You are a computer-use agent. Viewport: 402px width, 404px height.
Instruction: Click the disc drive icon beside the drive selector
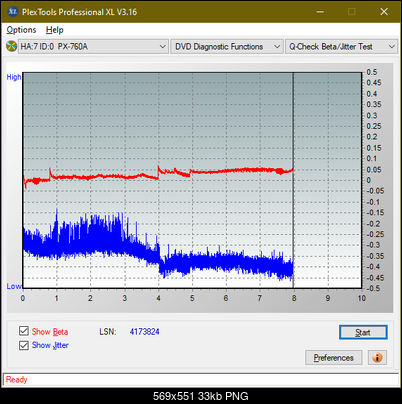tap(12, 46)
